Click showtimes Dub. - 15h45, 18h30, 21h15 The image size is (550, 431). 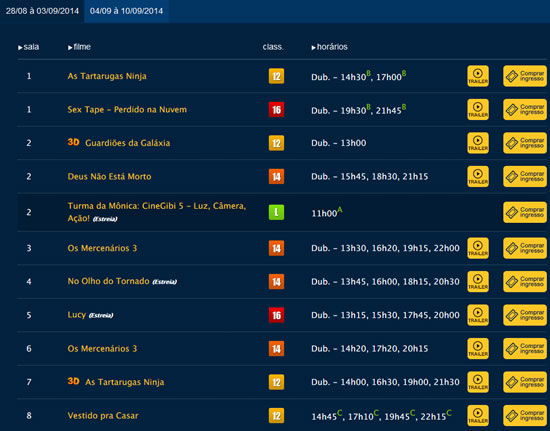[369, 176]
